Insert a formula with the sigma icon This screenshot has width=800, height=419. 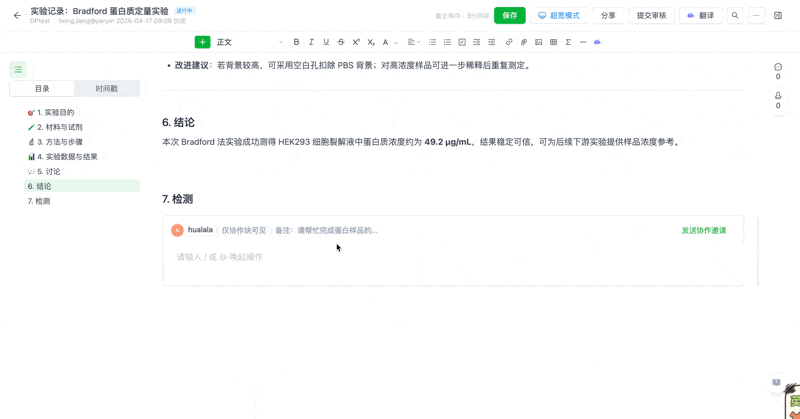(x=568, y=42)
